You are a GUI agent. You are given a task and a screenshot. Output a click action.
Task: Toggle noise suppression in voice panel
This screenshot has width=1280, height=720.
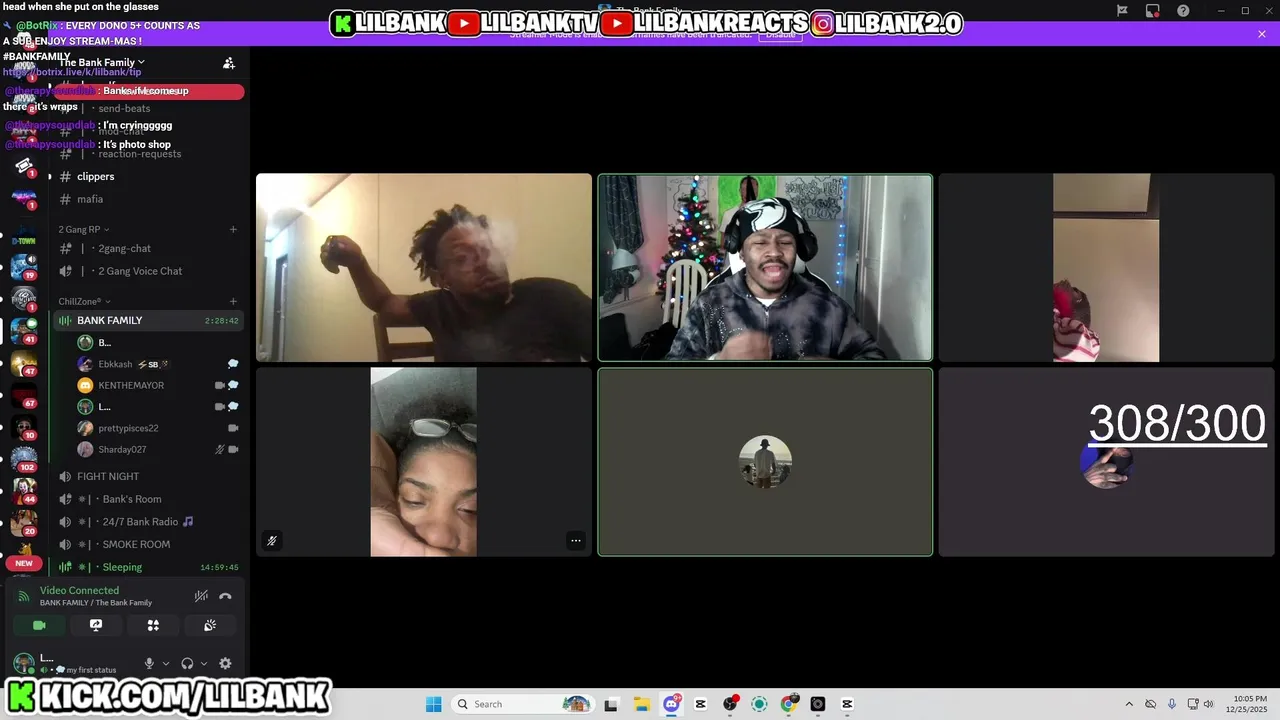[201, 596]
